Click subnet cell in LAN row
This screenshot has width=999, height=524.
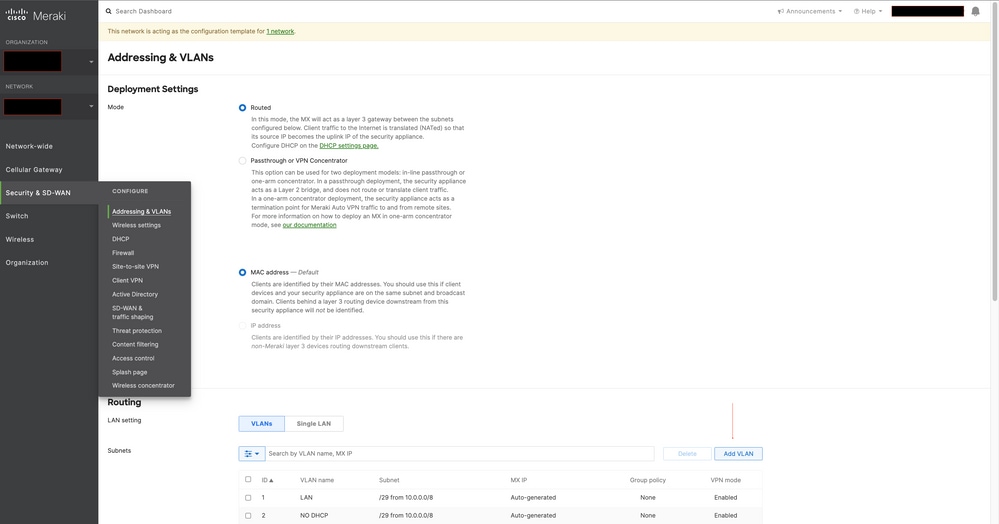tap(406, 498)
